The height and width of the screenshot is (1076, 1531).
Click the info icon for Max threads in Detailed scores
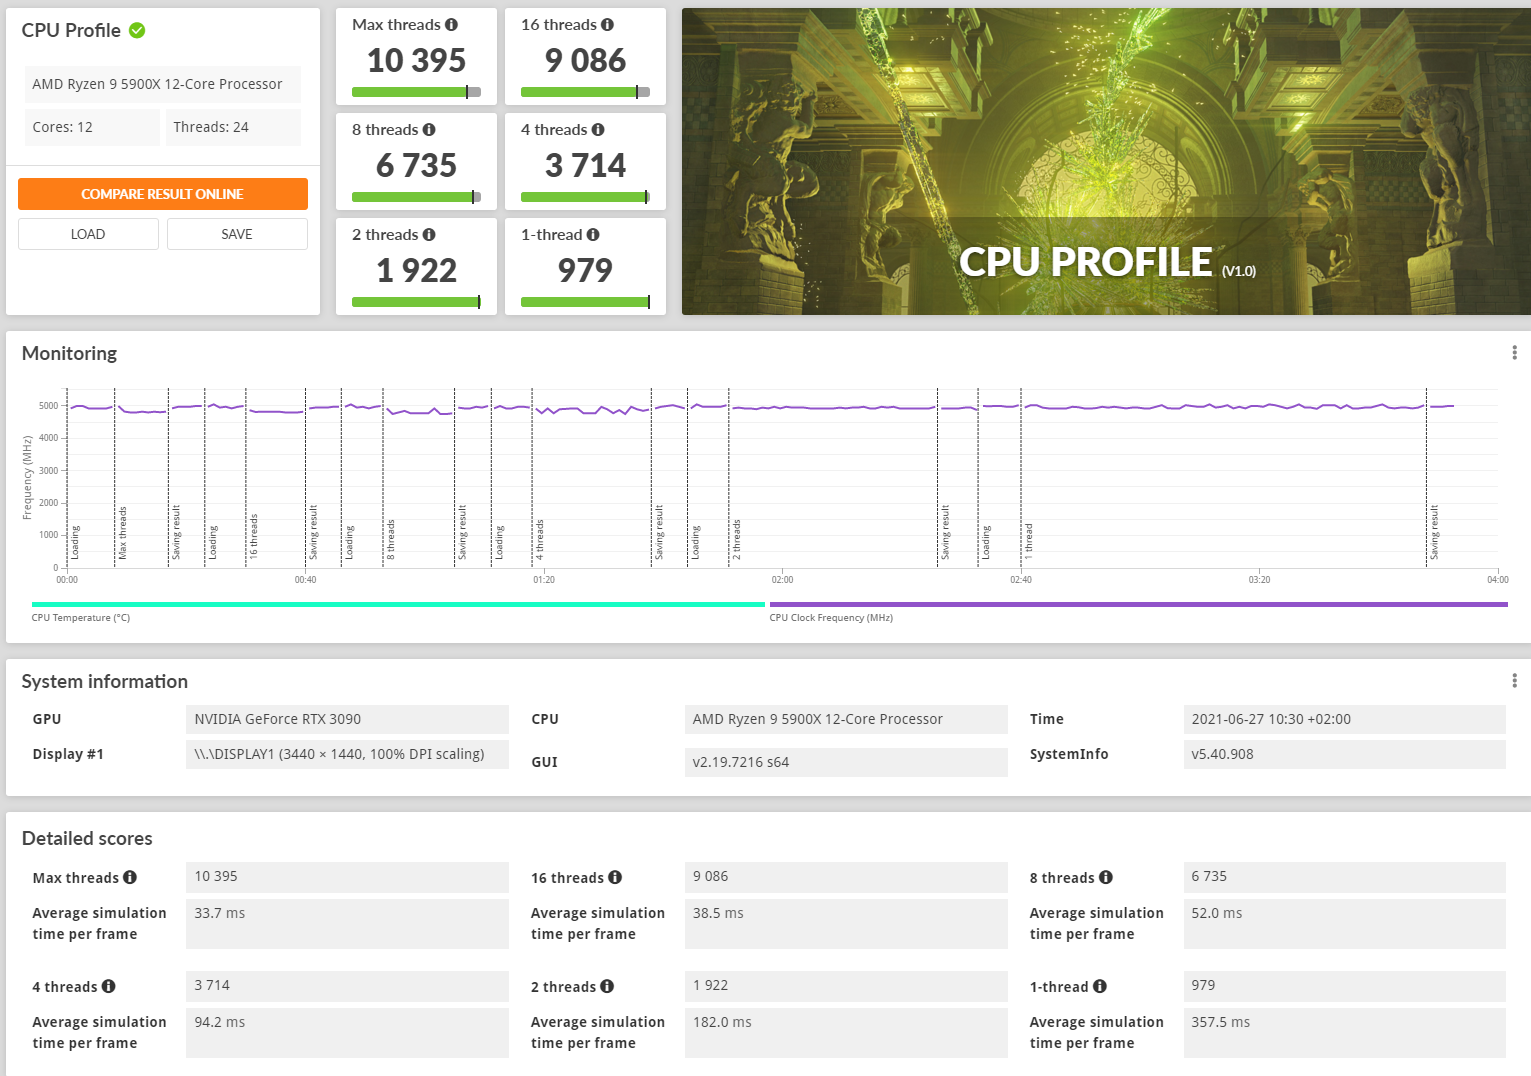point(130,877)
